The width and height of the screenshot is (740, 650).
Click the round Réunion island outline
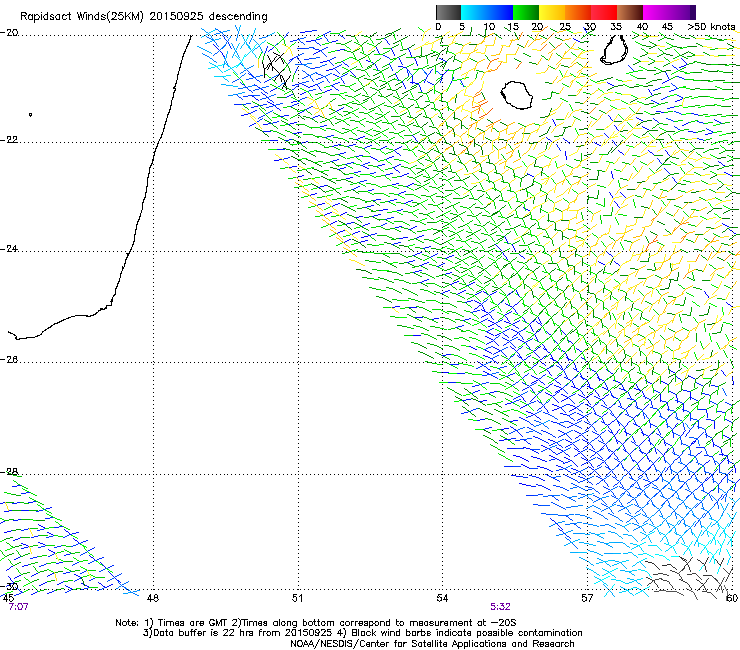tap(516, 95)
